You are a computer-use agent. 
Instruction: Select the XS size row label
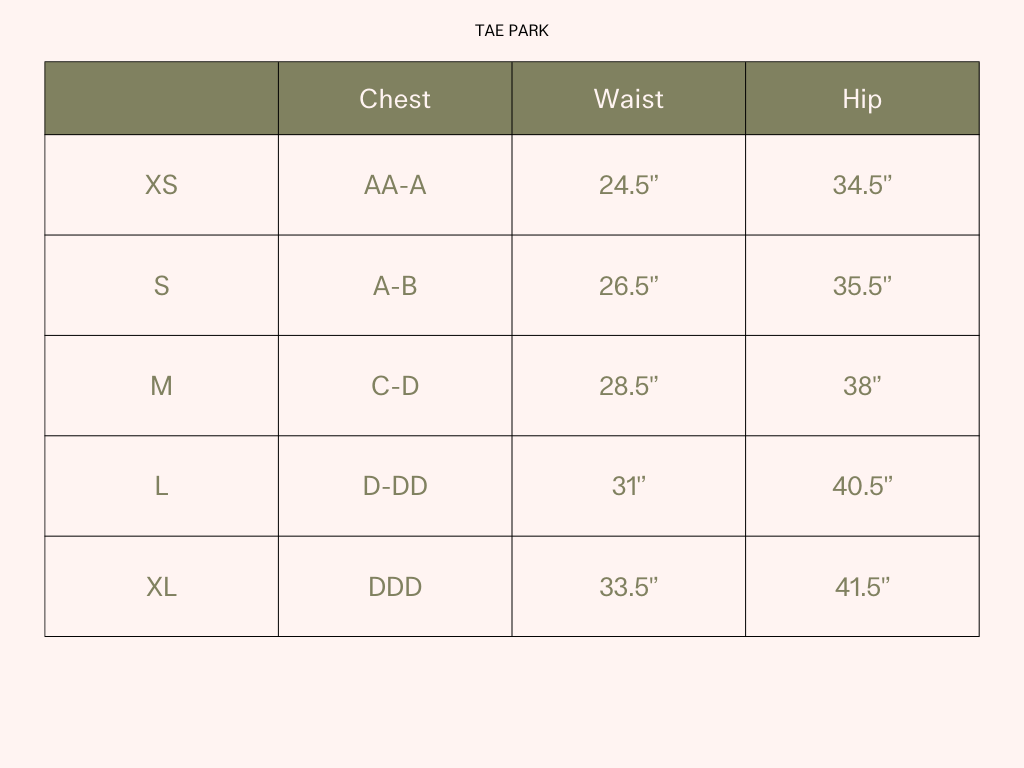(x=161, y=185)
